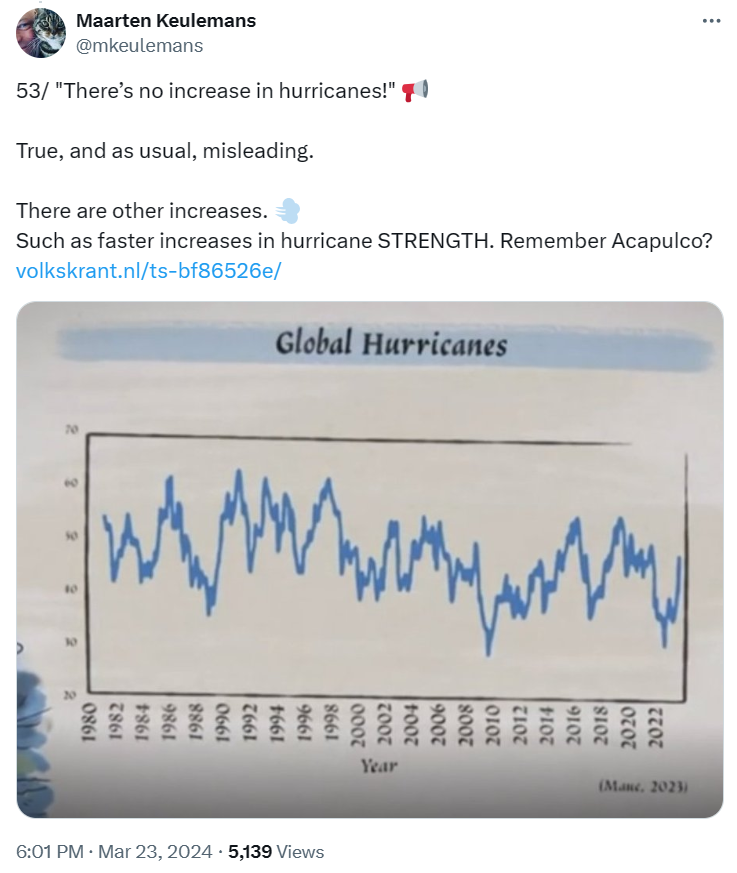Open the three-dot more options menu
The height and width of the screenshot is (873, 737).
(x=710, y=21)
